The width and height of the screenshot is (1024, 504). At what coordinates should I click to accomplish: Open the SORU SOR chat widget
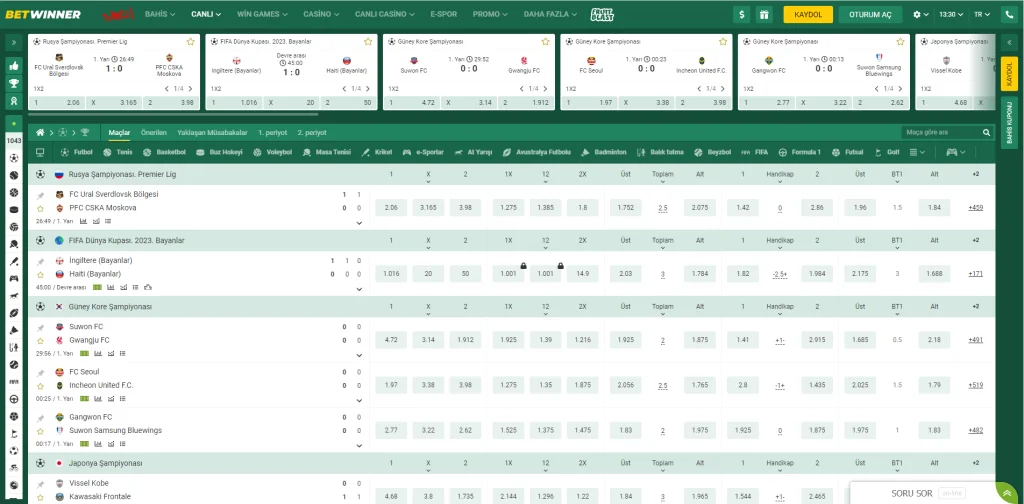tap(923, 494)
